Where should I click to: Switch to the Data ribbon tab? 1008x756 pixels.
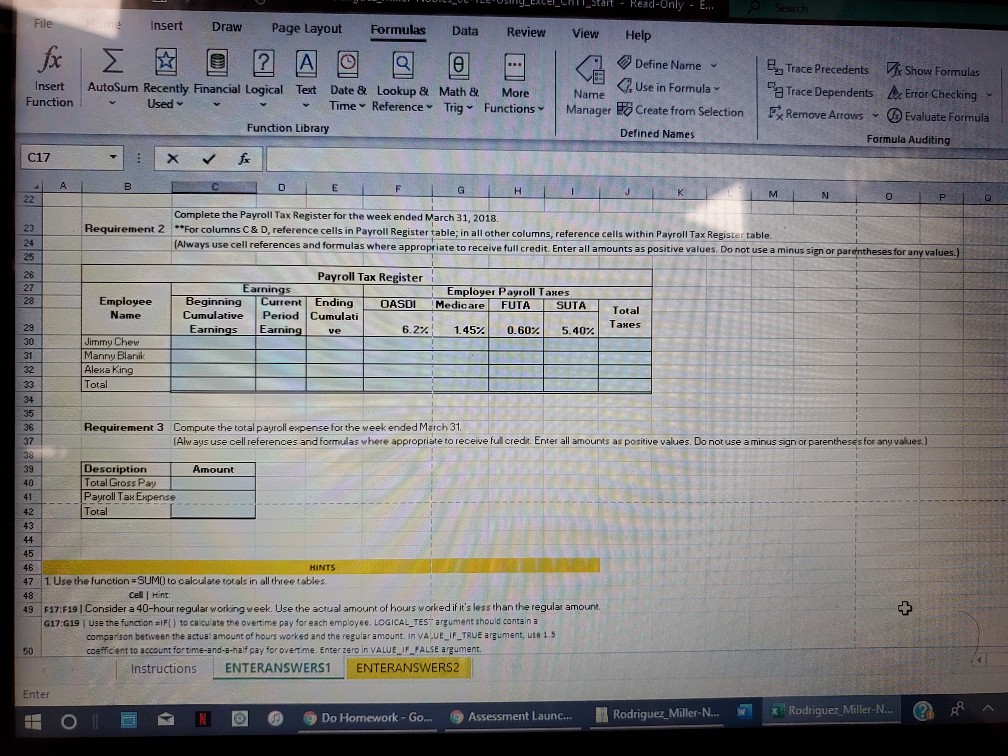(465, 31)
